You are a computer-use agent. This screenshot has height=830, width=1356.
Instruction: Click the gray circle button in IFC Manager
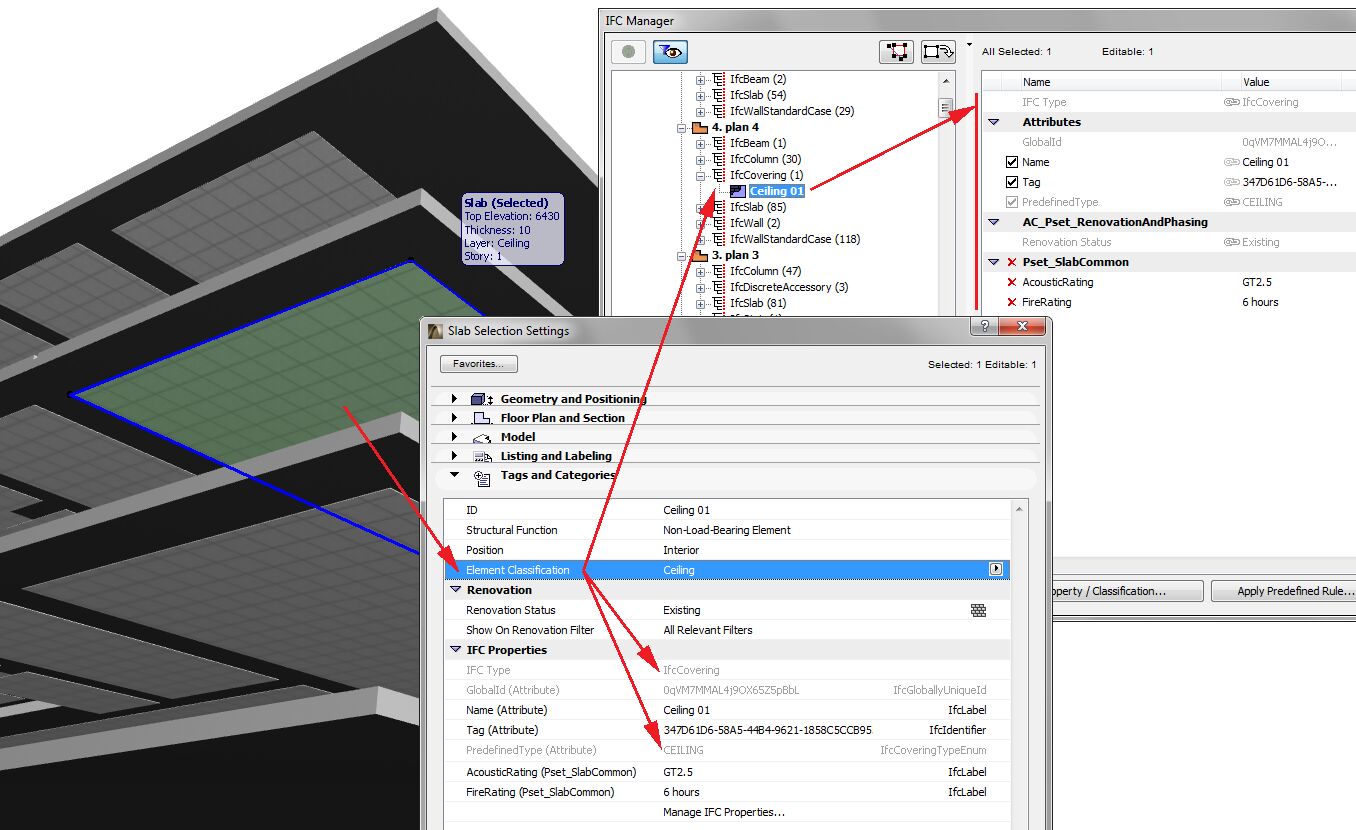pos(628,52)
